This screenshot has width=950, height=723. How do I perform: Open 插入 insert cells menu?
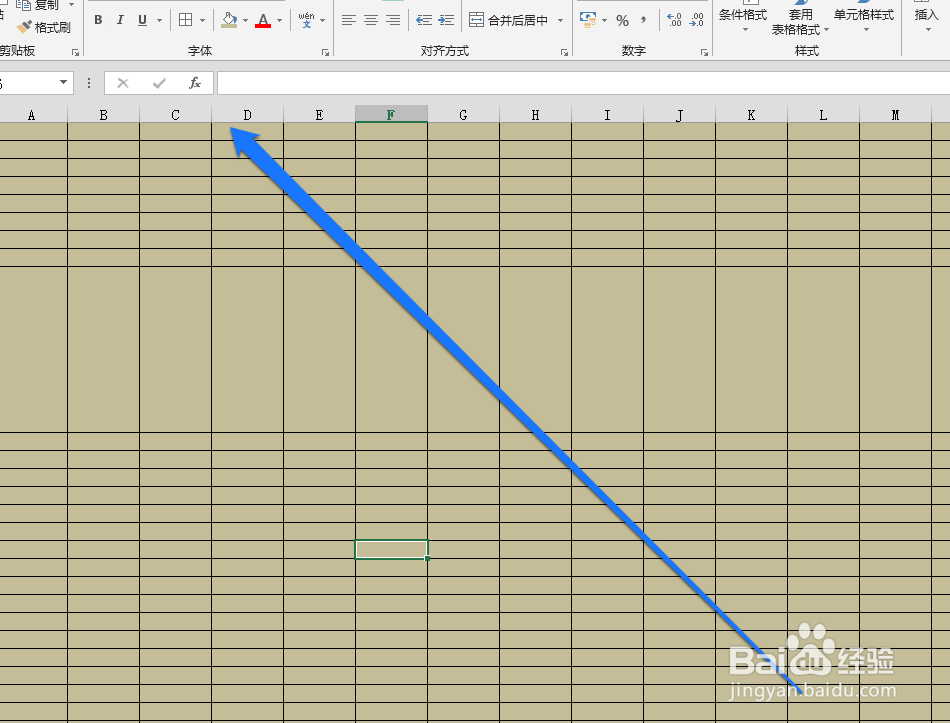pos(926,18)
